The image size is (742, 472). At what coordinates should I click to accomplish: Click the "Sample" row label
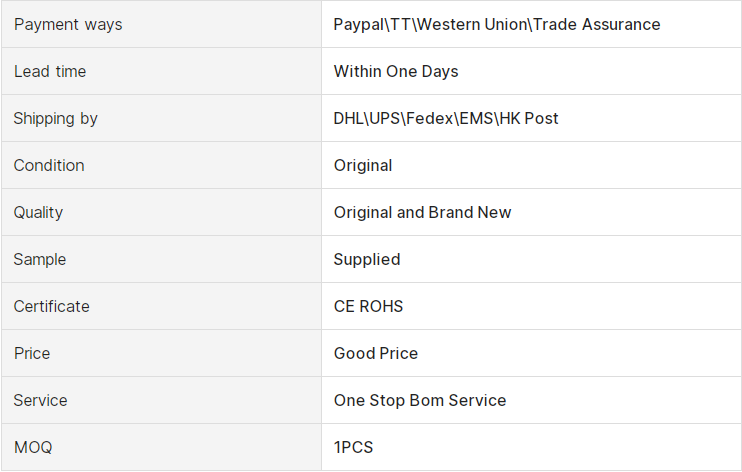tap(40, 259)
